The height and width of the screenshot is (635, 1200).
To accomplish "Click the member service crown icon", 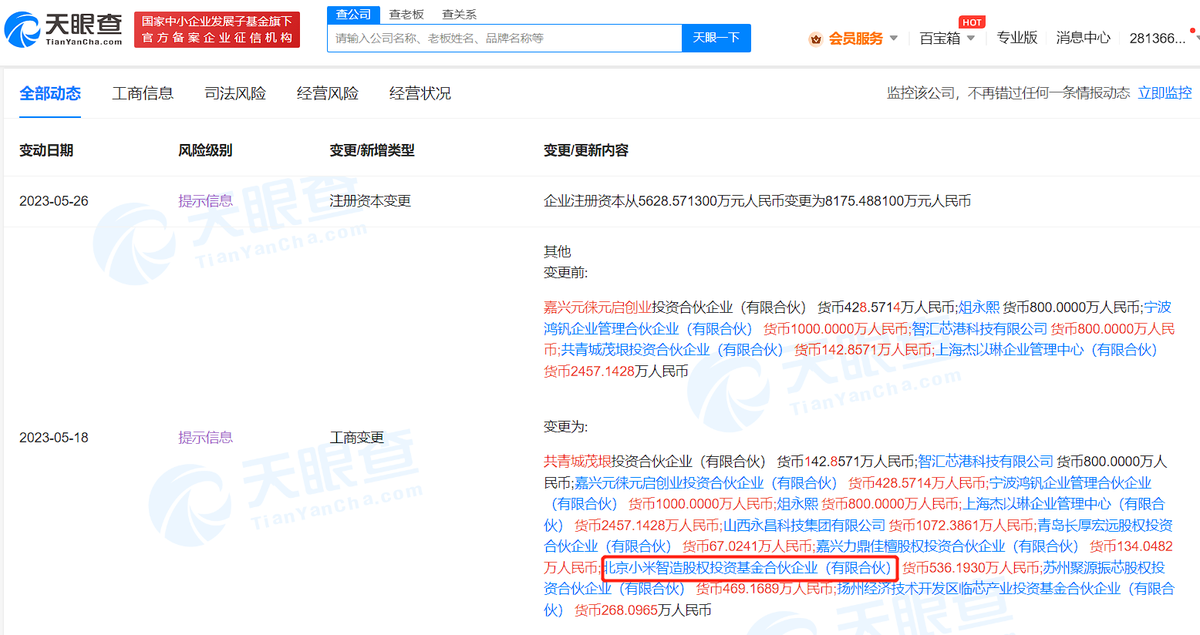I will 815,39.
